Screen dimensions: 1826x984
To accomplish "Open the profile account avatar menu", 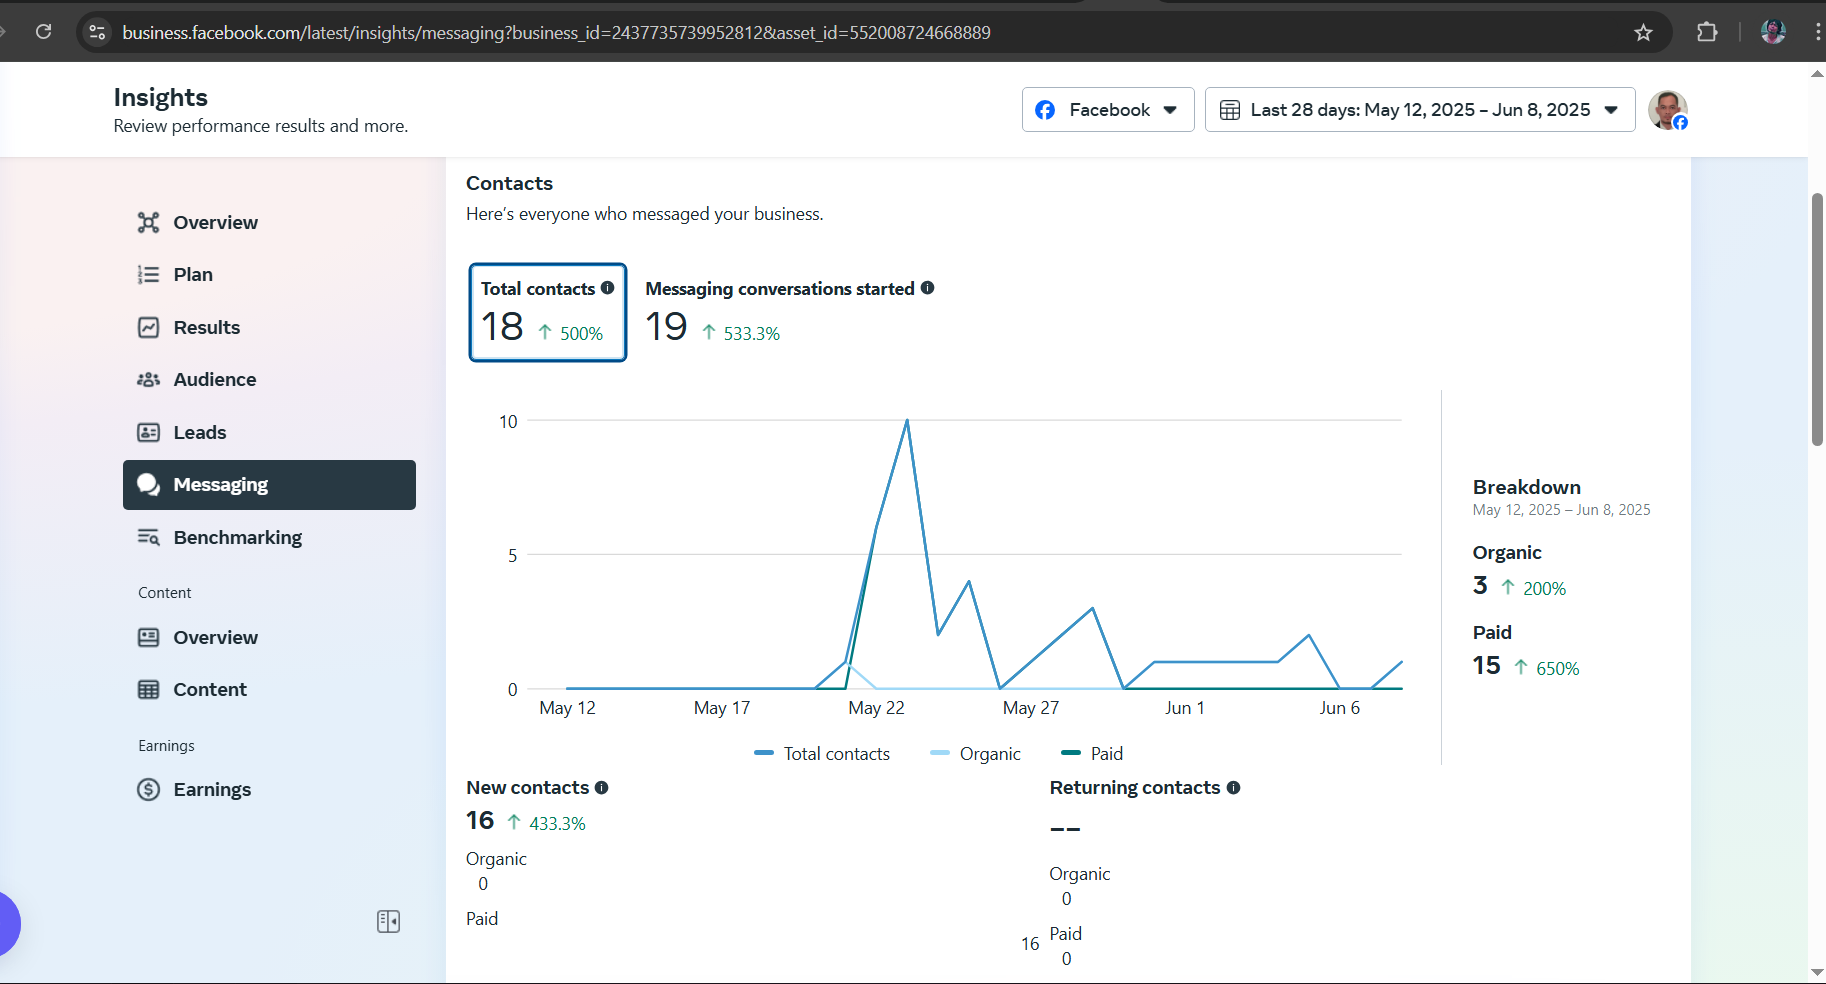I will 1668,110.
